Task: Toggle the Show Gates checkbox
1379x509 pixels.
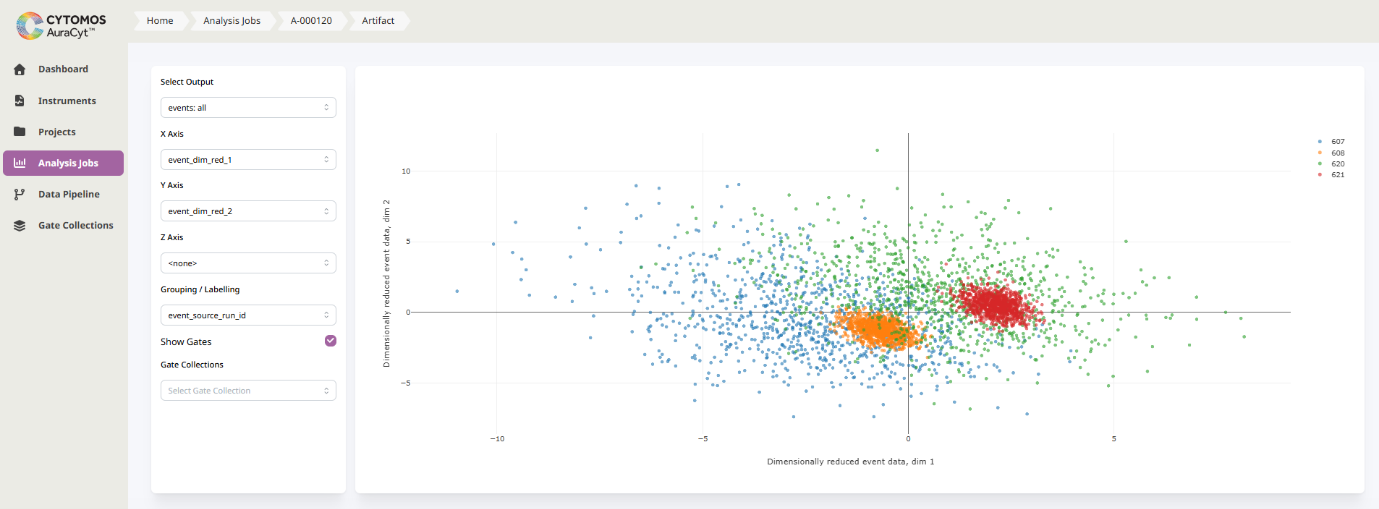Action: pyautogui.click(x=330, y=341)
